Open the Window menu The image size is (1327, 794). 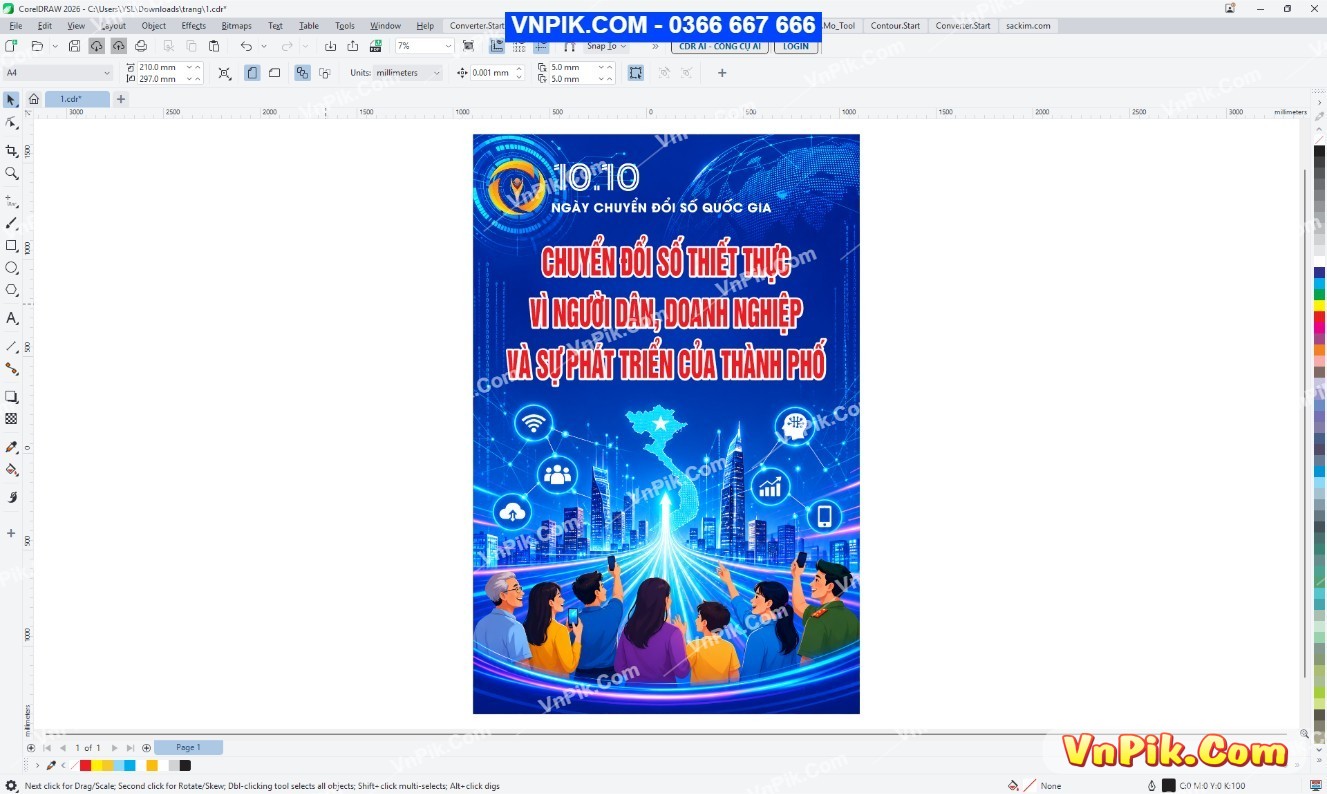pyautogui.click(x=385, y=26)
